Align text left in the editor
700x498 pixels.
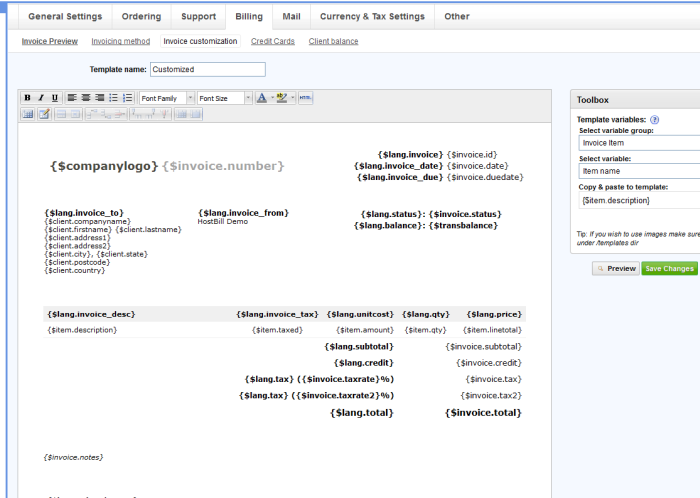[72, 98]
